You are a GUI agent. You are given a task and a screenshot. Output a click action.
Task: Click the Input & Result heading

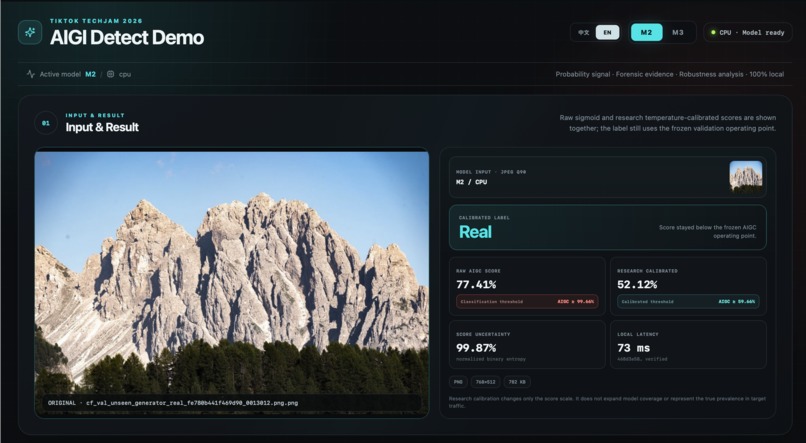(102, 127)
